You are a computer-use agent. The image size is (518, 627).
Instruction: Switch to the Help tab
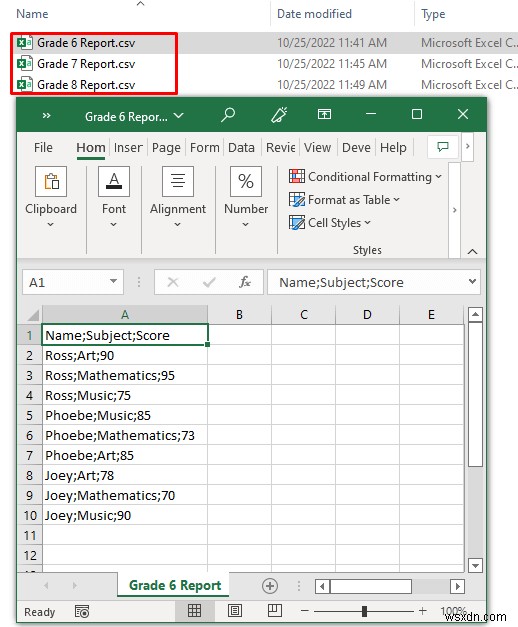tap(393, 148)
